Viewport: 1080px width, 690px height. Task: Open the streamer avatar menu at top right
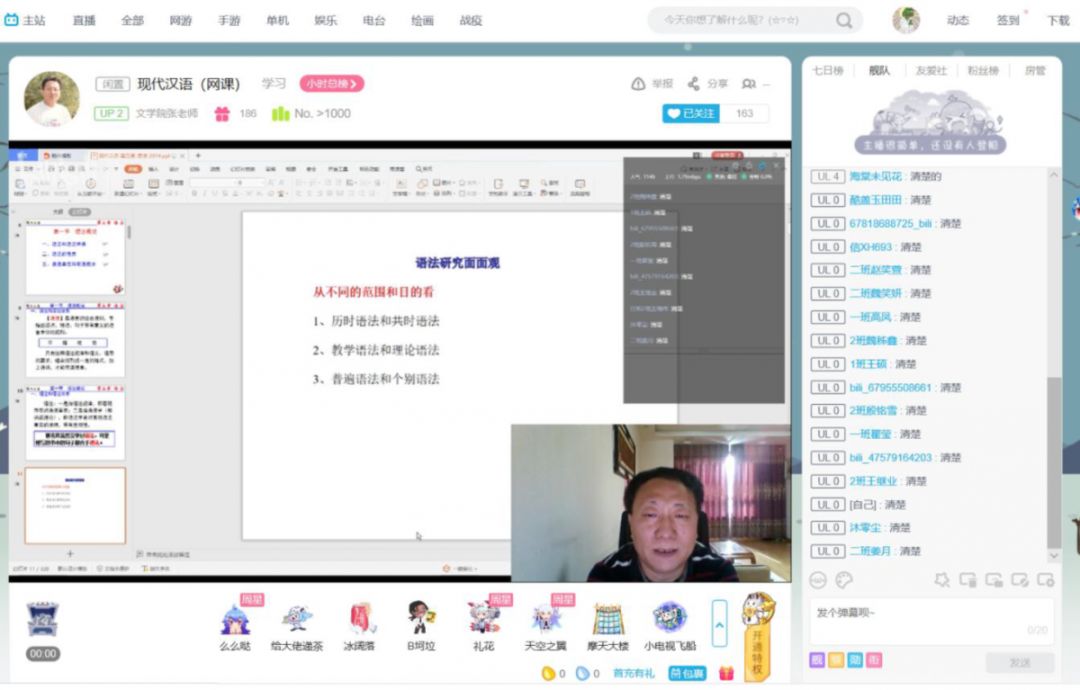pyautogui.click(x=906, y=20)
